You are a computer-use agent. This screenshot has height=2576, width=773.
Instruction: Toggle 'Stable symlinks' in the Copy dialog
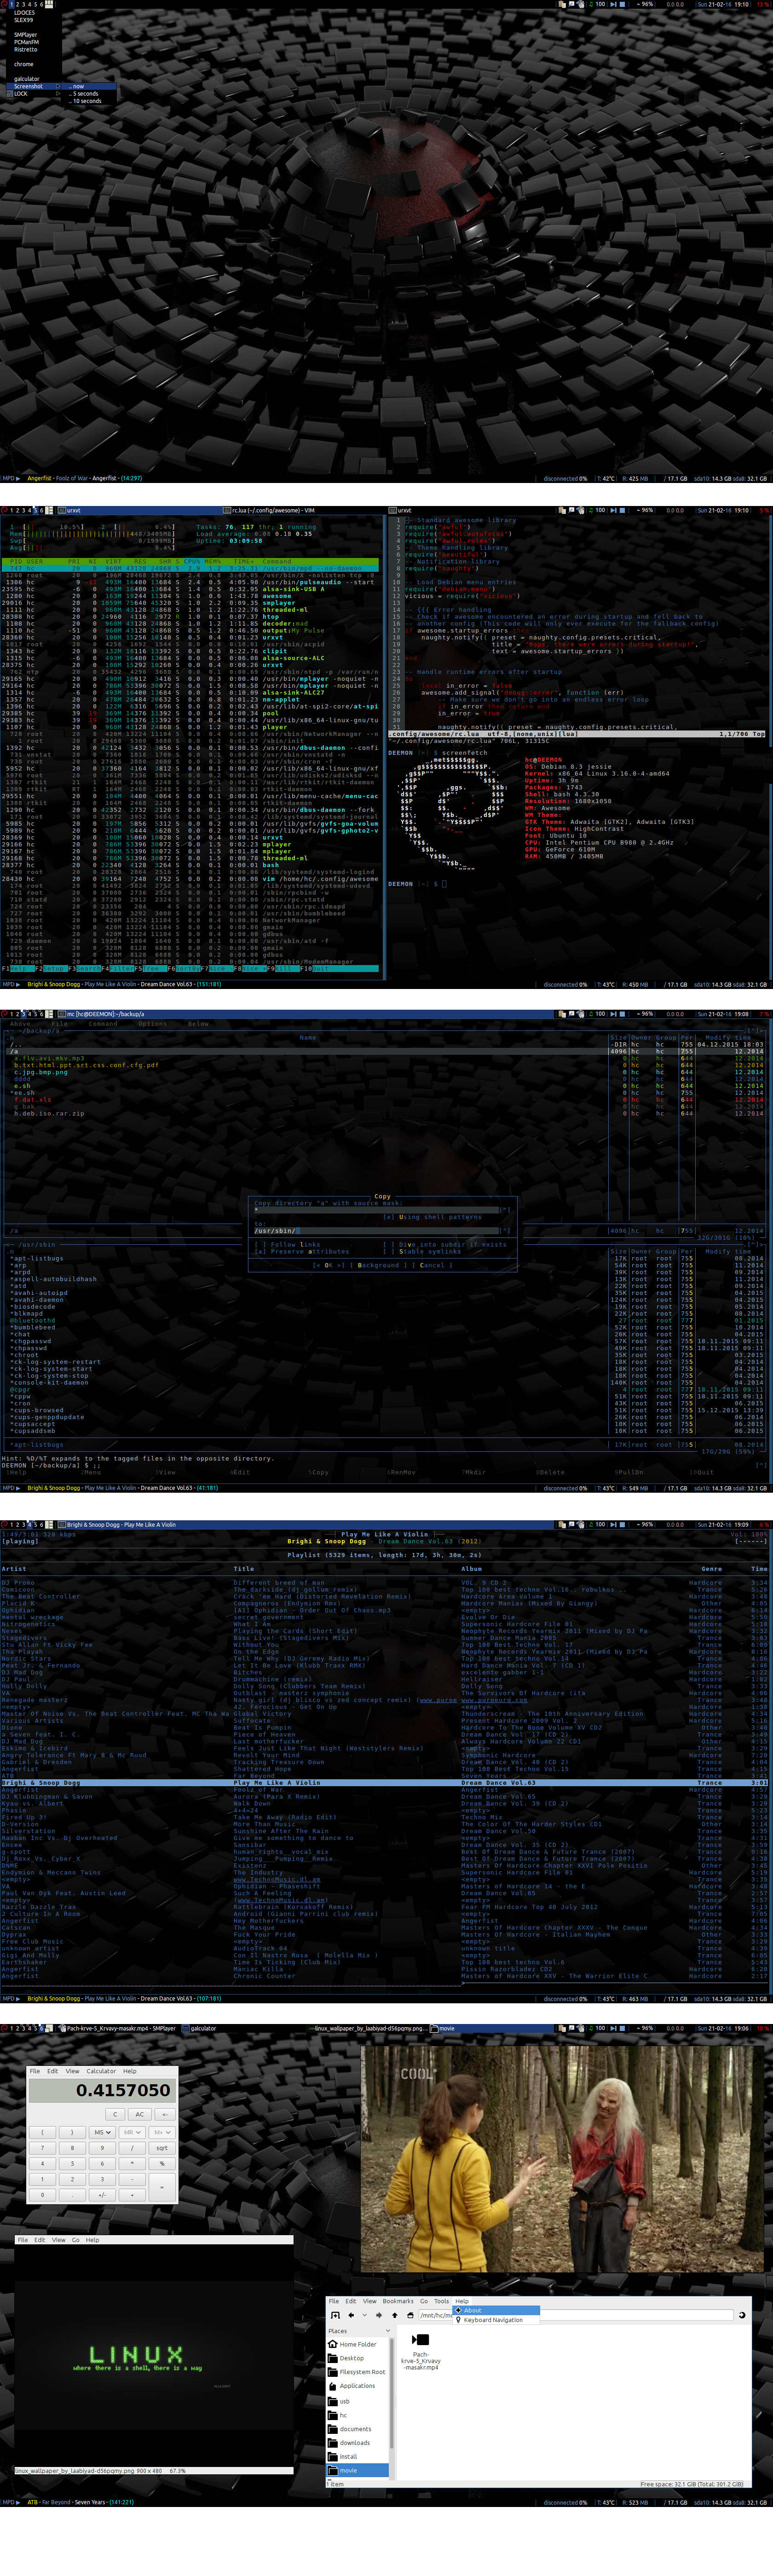423,1251
